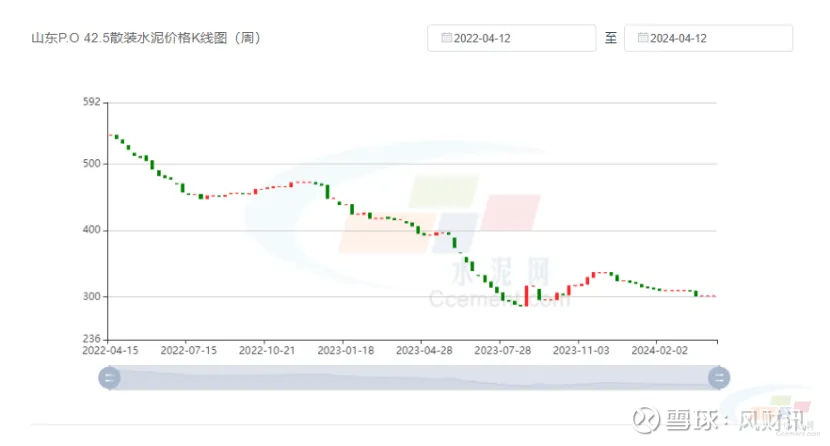Grab the left handle of zoom slider
Image resolution: width=830 pixels, height=446 pixels.
pos(110,378)
